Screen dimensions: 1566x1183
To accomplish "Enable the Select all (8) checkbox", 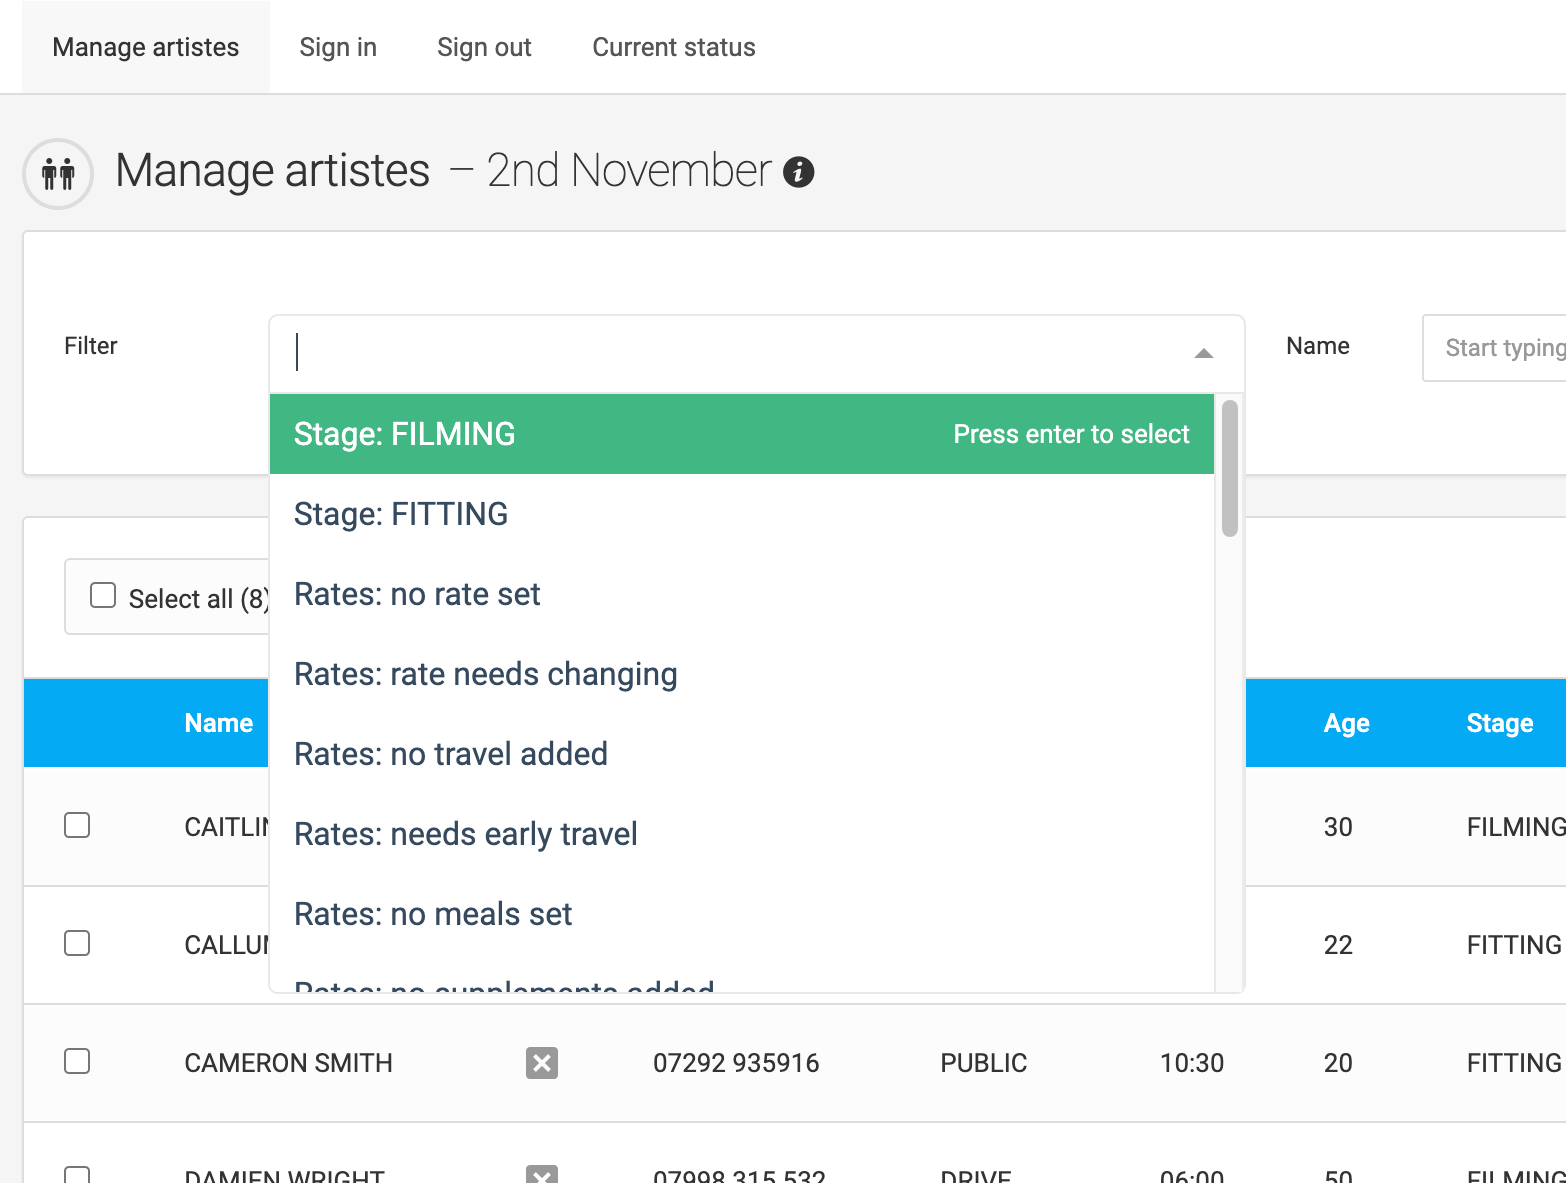I will pos(103,594).
